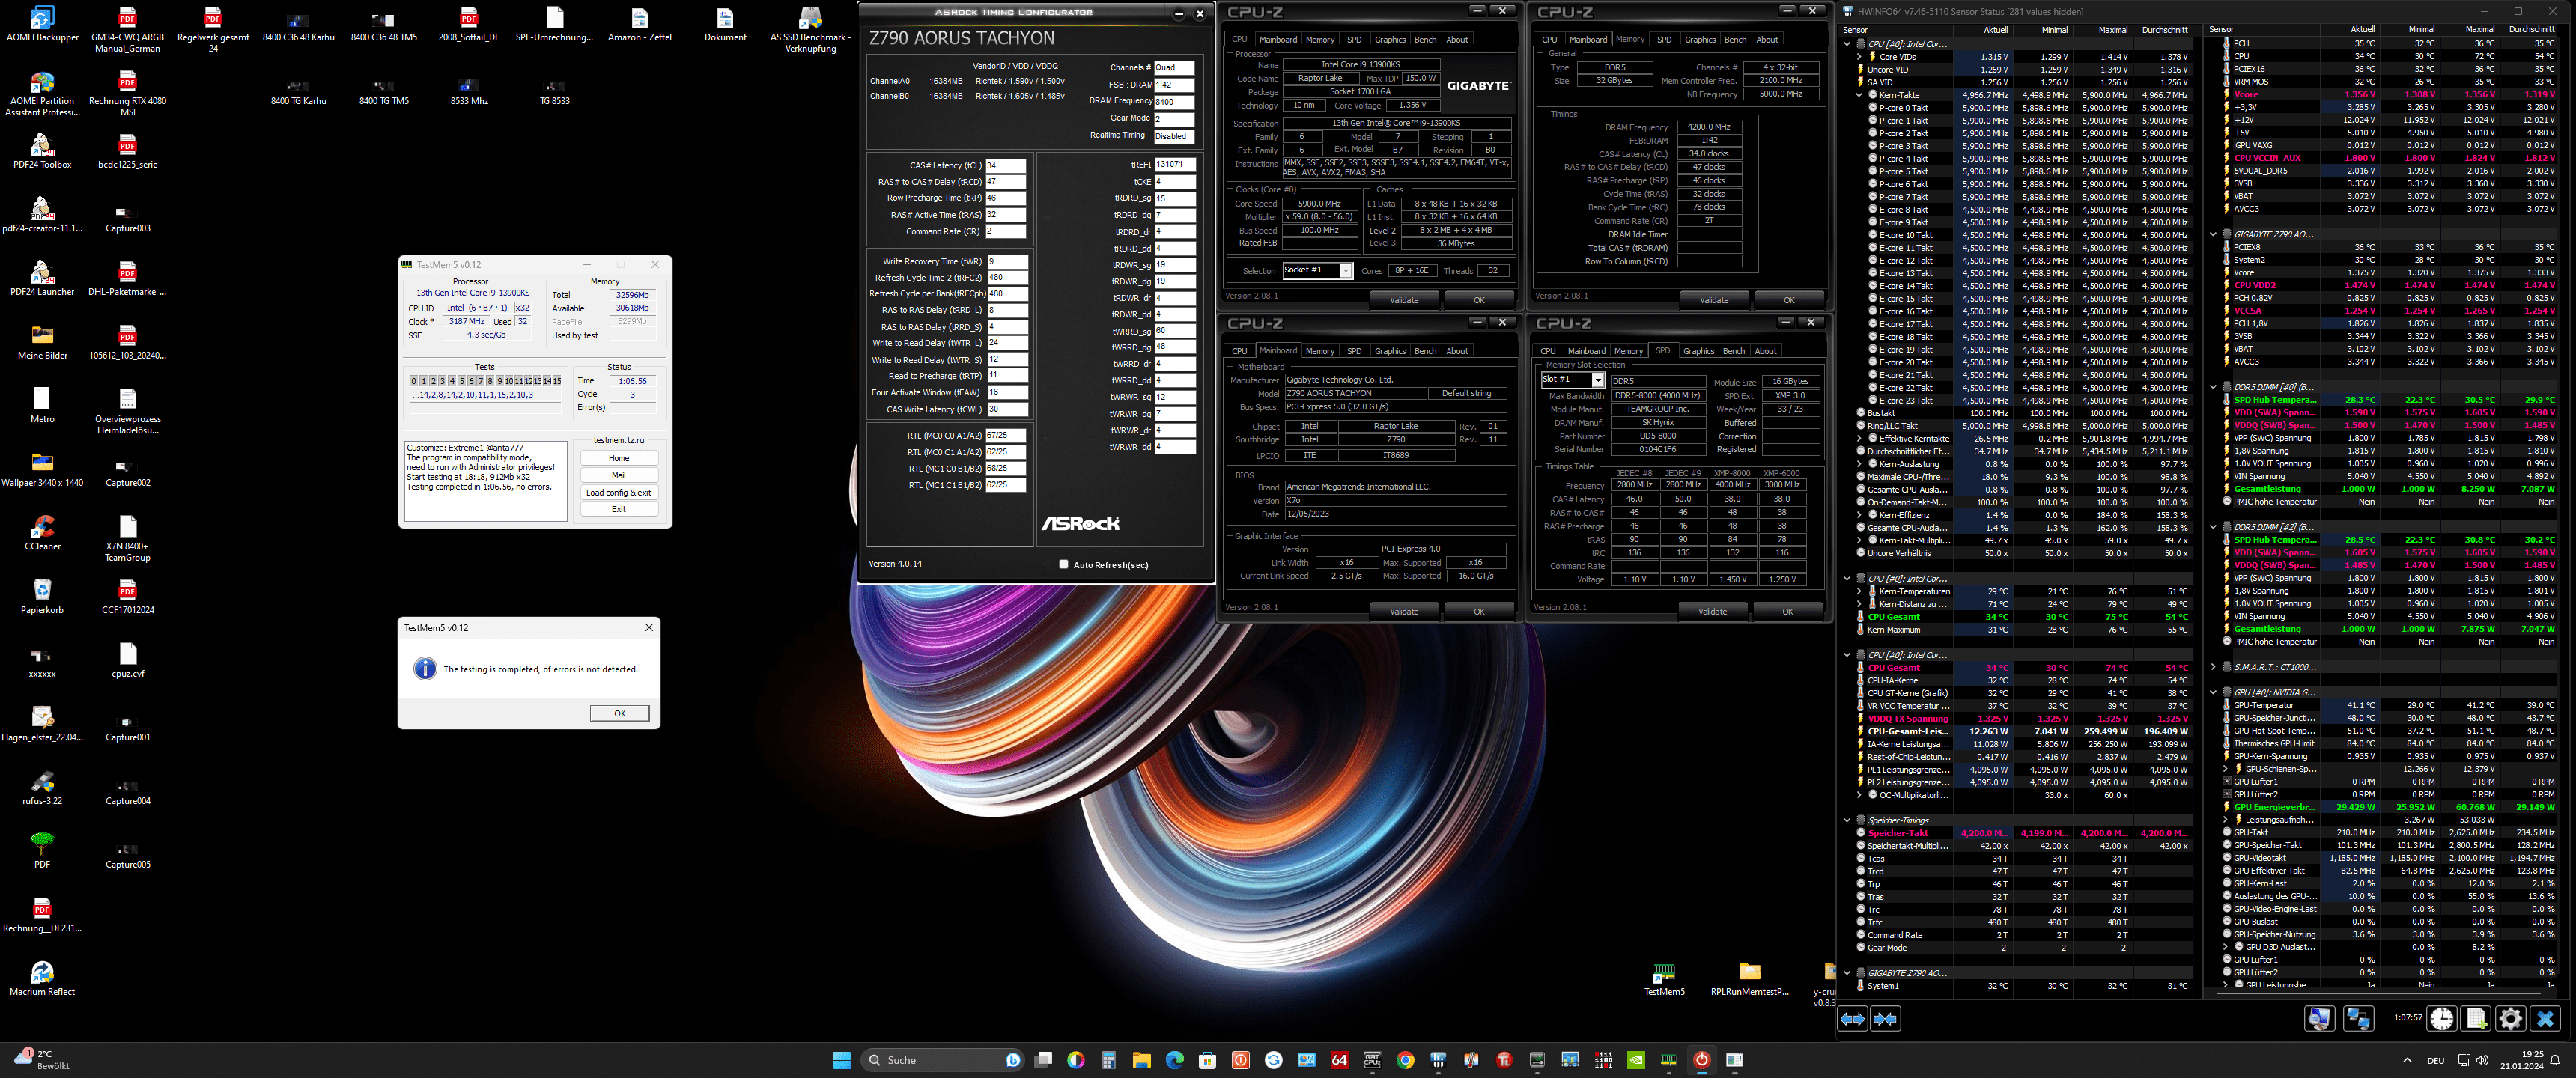
Task: Click Exit button in TestMem5
Action: click(619, 509)
